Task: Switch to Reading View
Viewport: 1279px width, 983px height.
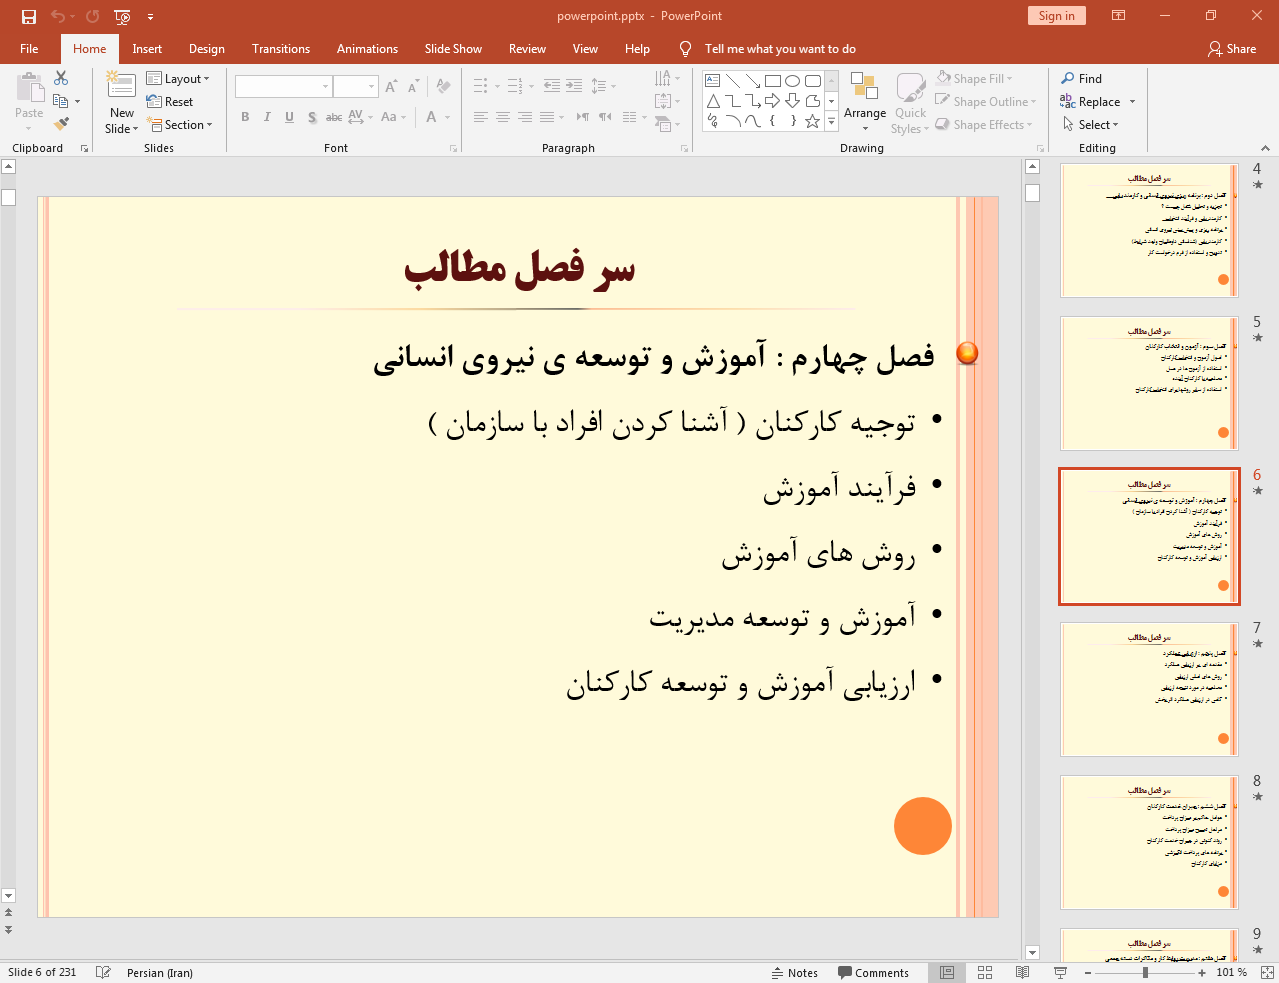Action: coord(1022,972)
